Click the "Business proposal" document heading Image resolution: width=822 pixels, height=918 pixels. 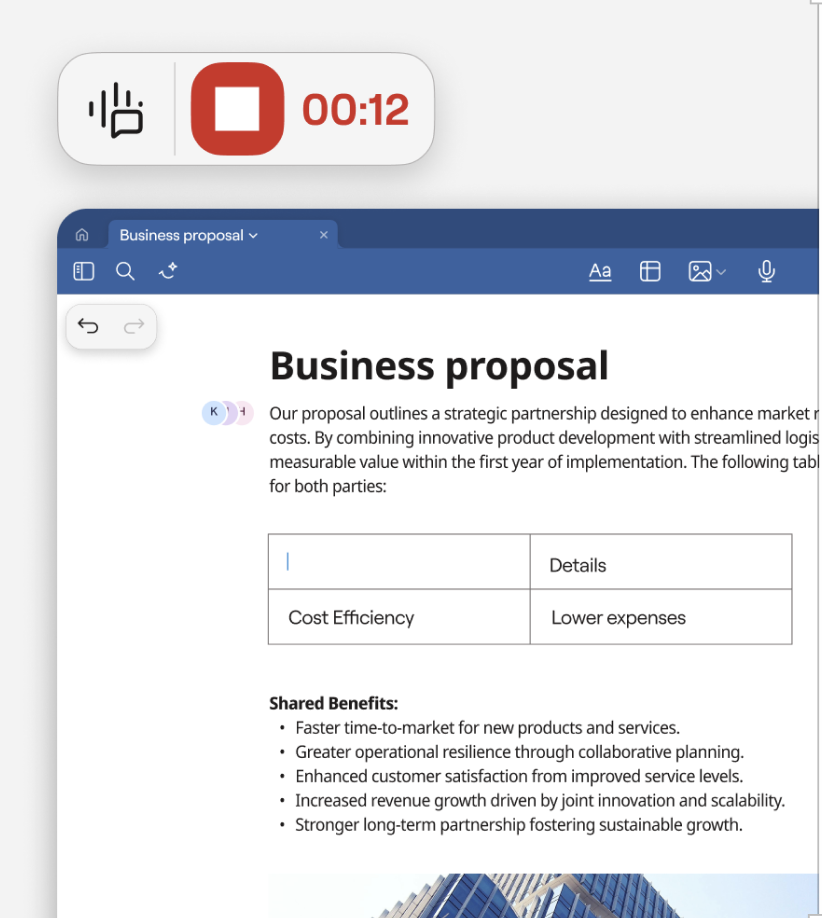[x=439, y=366]
